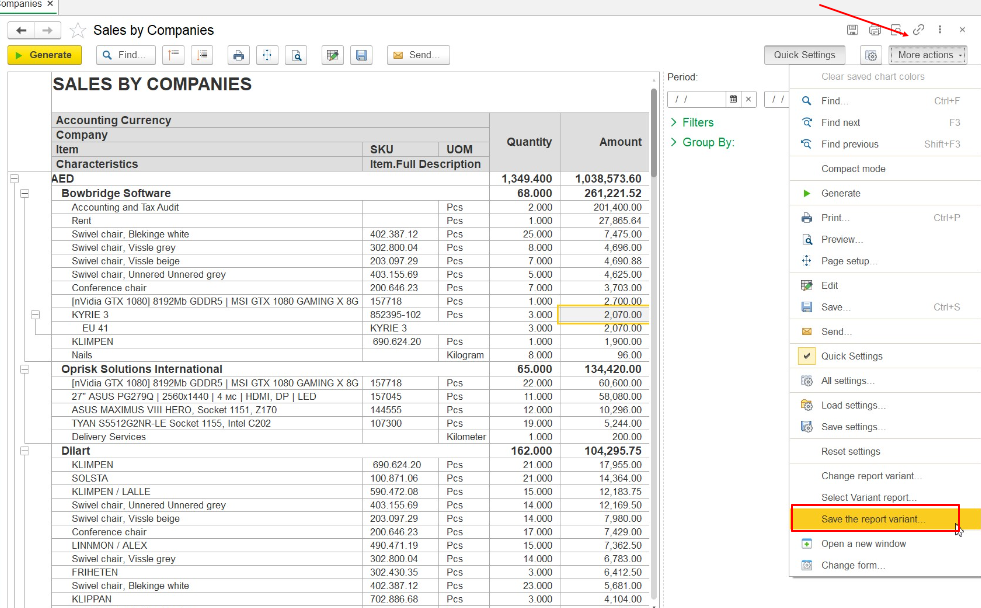Click the yellow Generate button

click(44, 55)
